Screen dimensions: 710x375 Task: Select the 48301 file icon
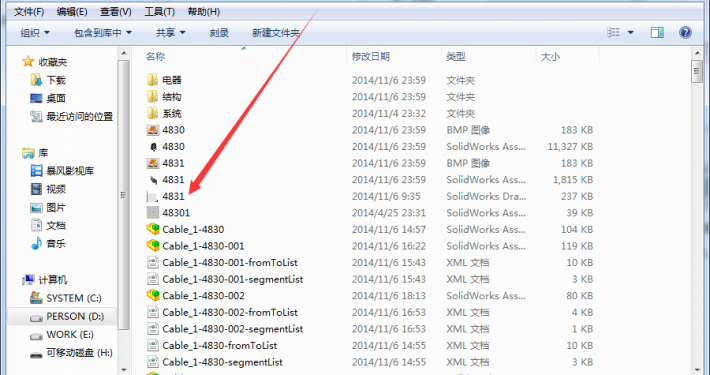(x=153, y=213)
